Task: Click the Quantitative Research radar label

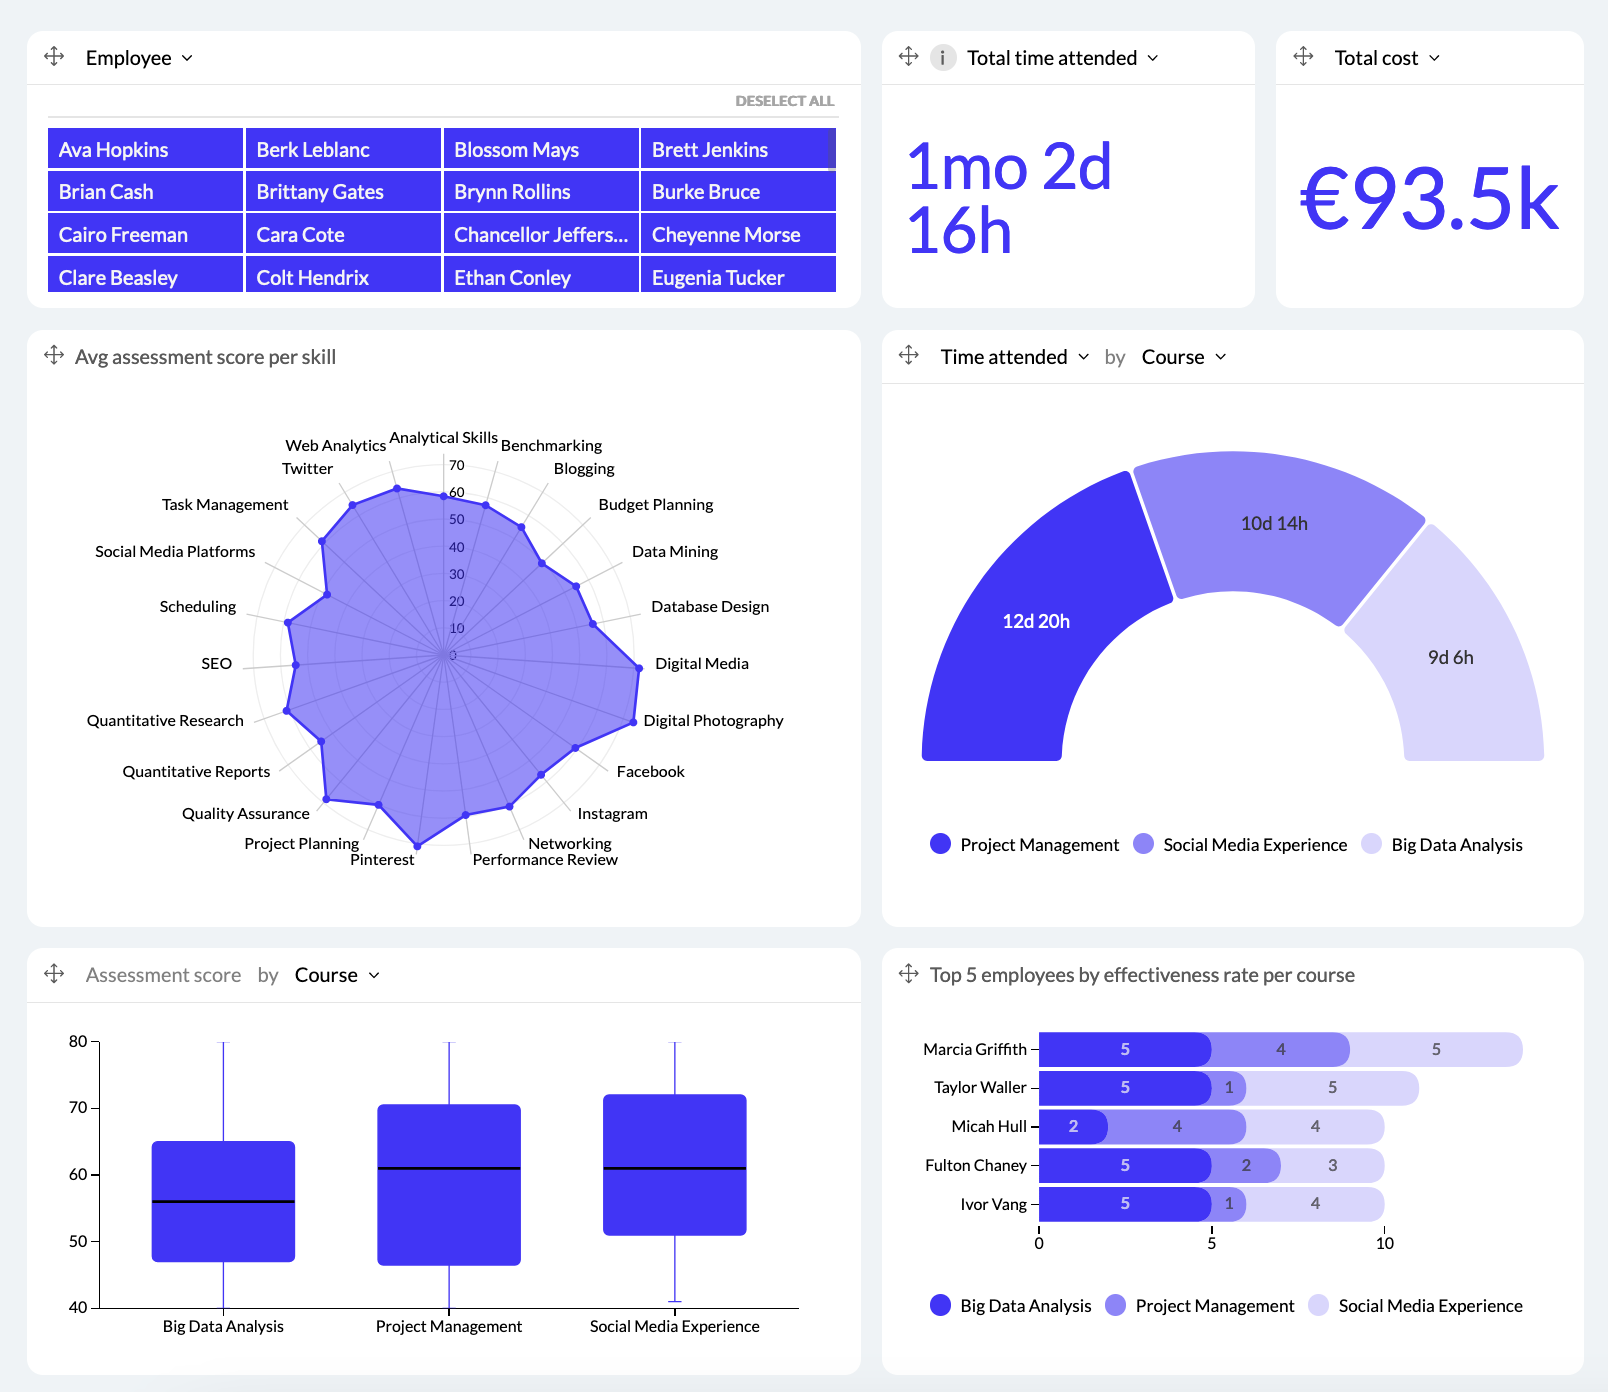Action: (x=165, y=720)
